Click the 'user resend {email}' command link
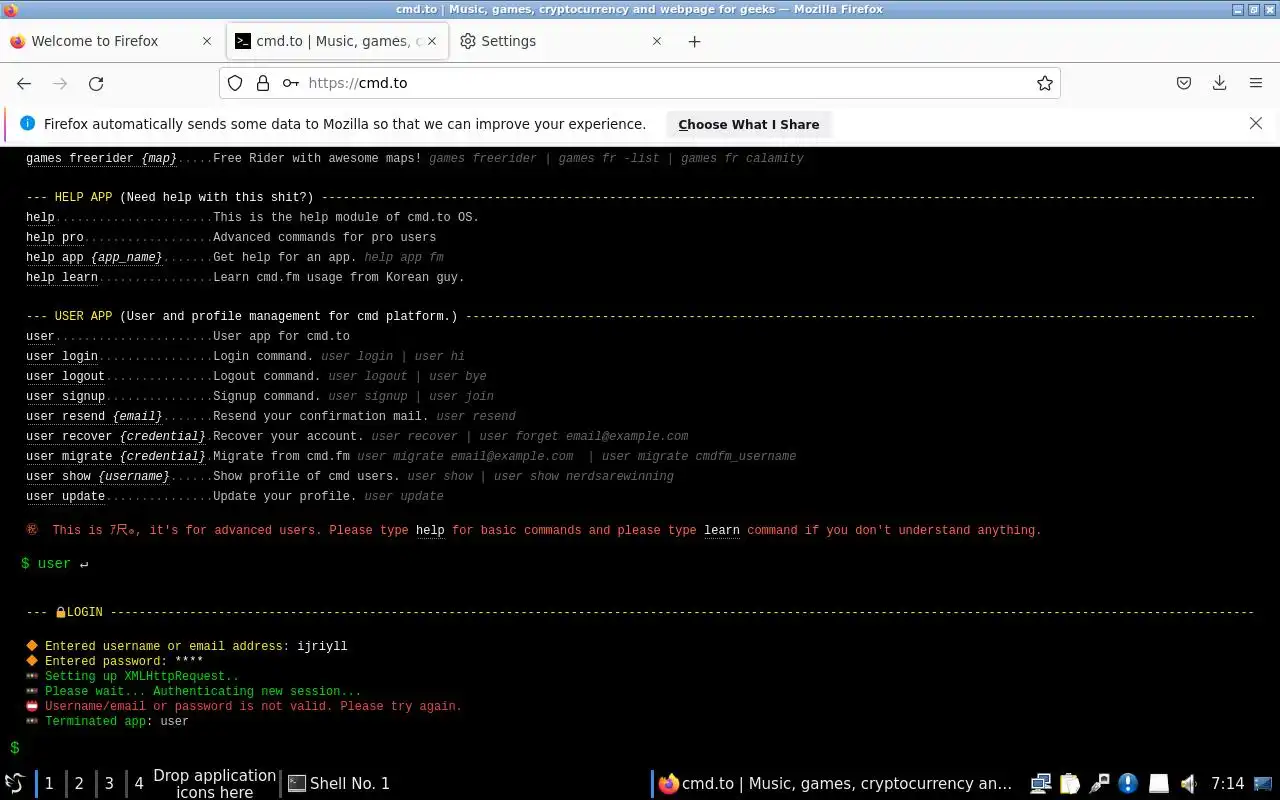 (94, 416)
